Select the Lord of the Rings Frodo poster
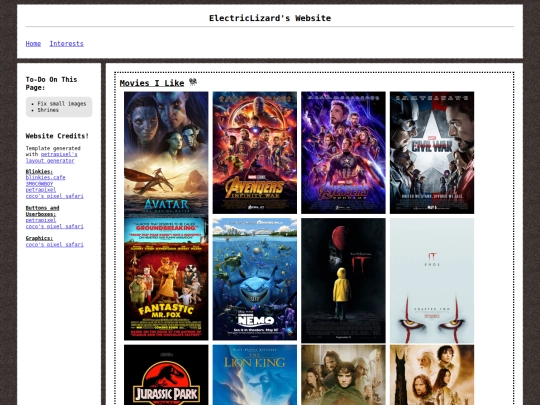Screen dimensions: 540x405 coord(343,375)
